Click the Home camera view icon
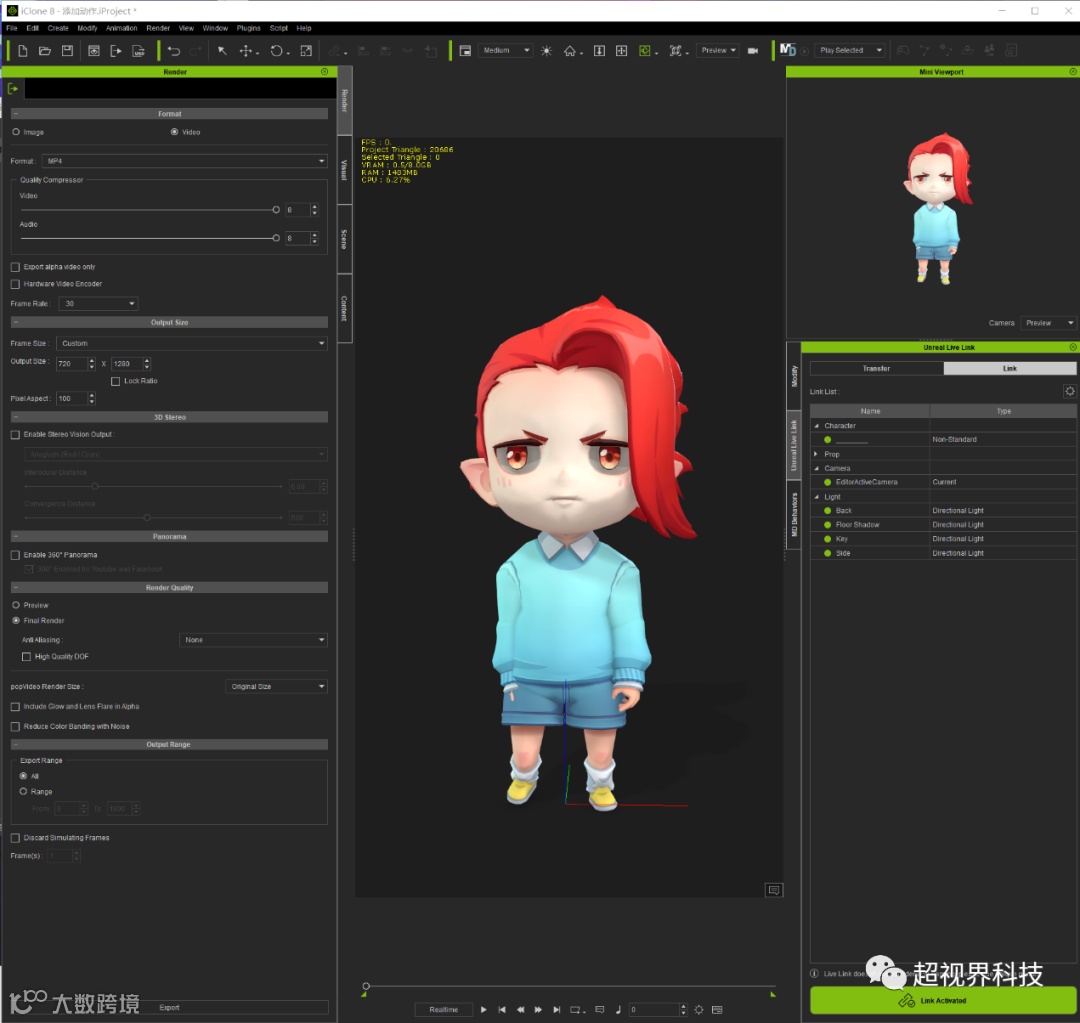The height and width of the screenshot is (1023, 1080). click(x=570, y=51)
